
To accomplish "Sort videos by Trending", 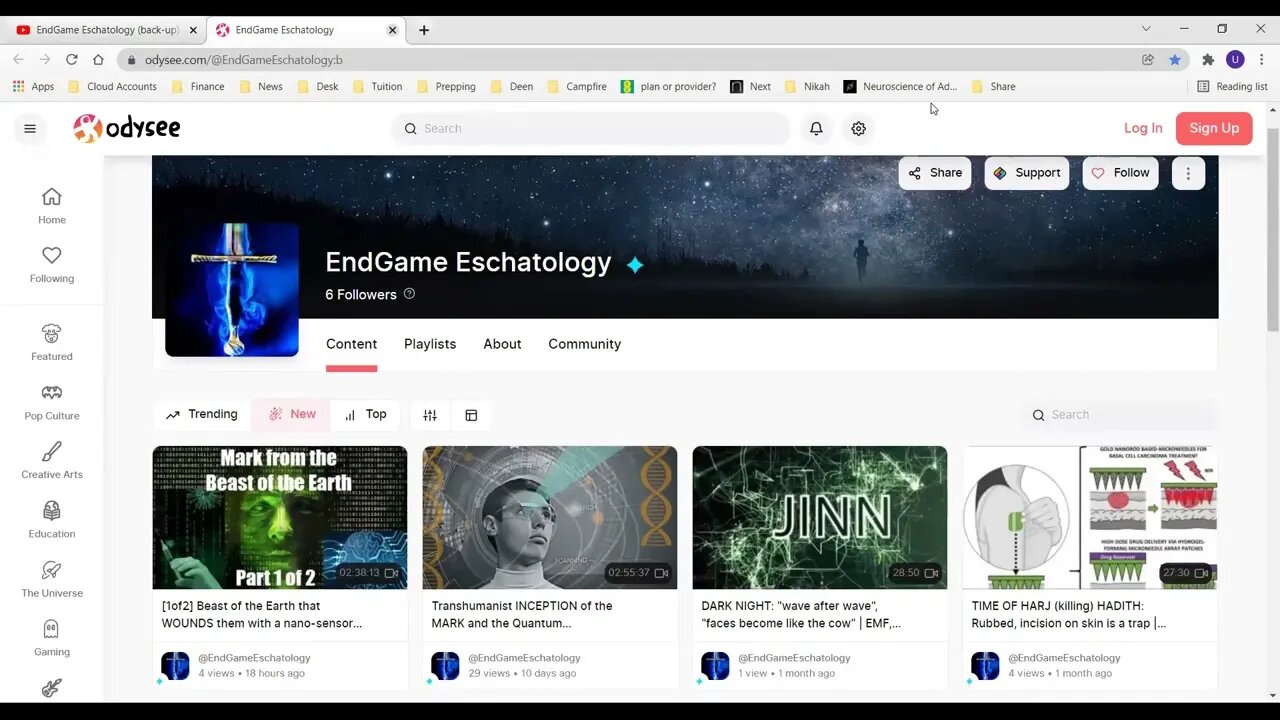I will tap(202, 414).
